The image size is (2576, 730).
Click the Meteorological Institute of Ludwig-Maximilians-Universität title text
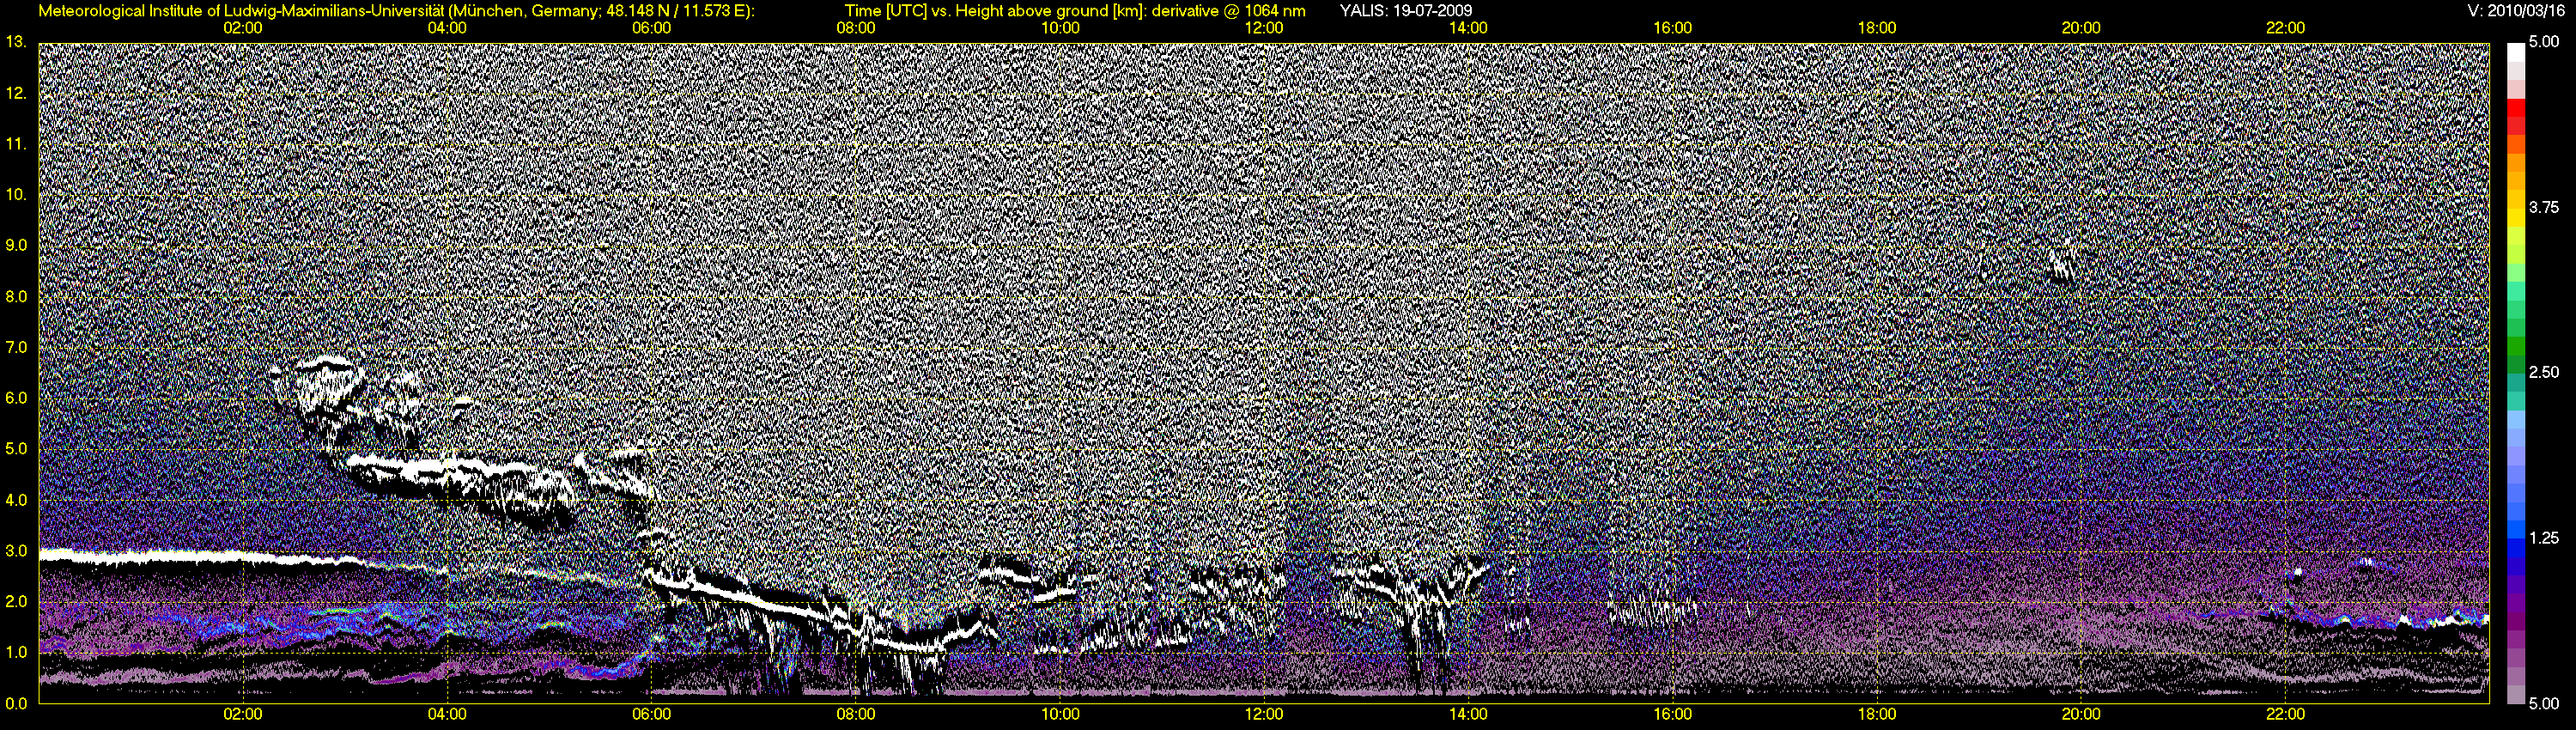coord(396,11)
